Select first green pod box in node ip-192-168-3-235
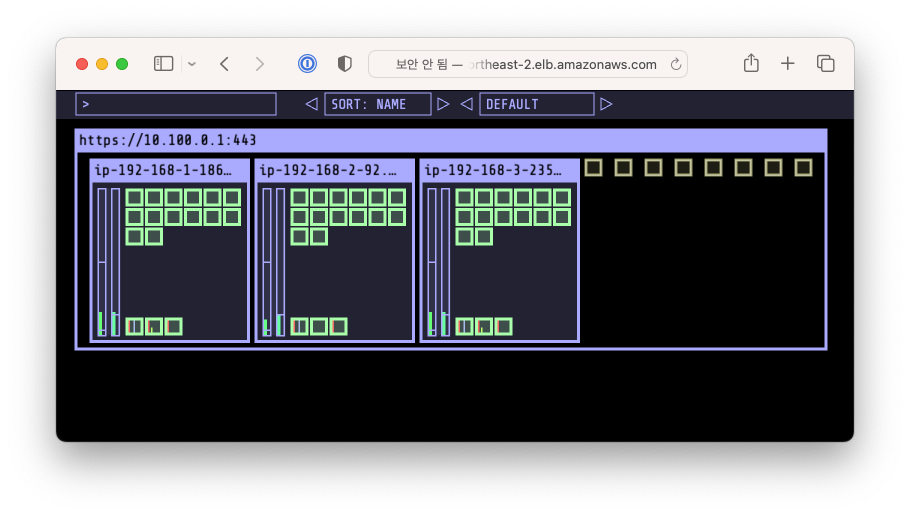This screenshot has height=516, width=910. coord(464,197)
